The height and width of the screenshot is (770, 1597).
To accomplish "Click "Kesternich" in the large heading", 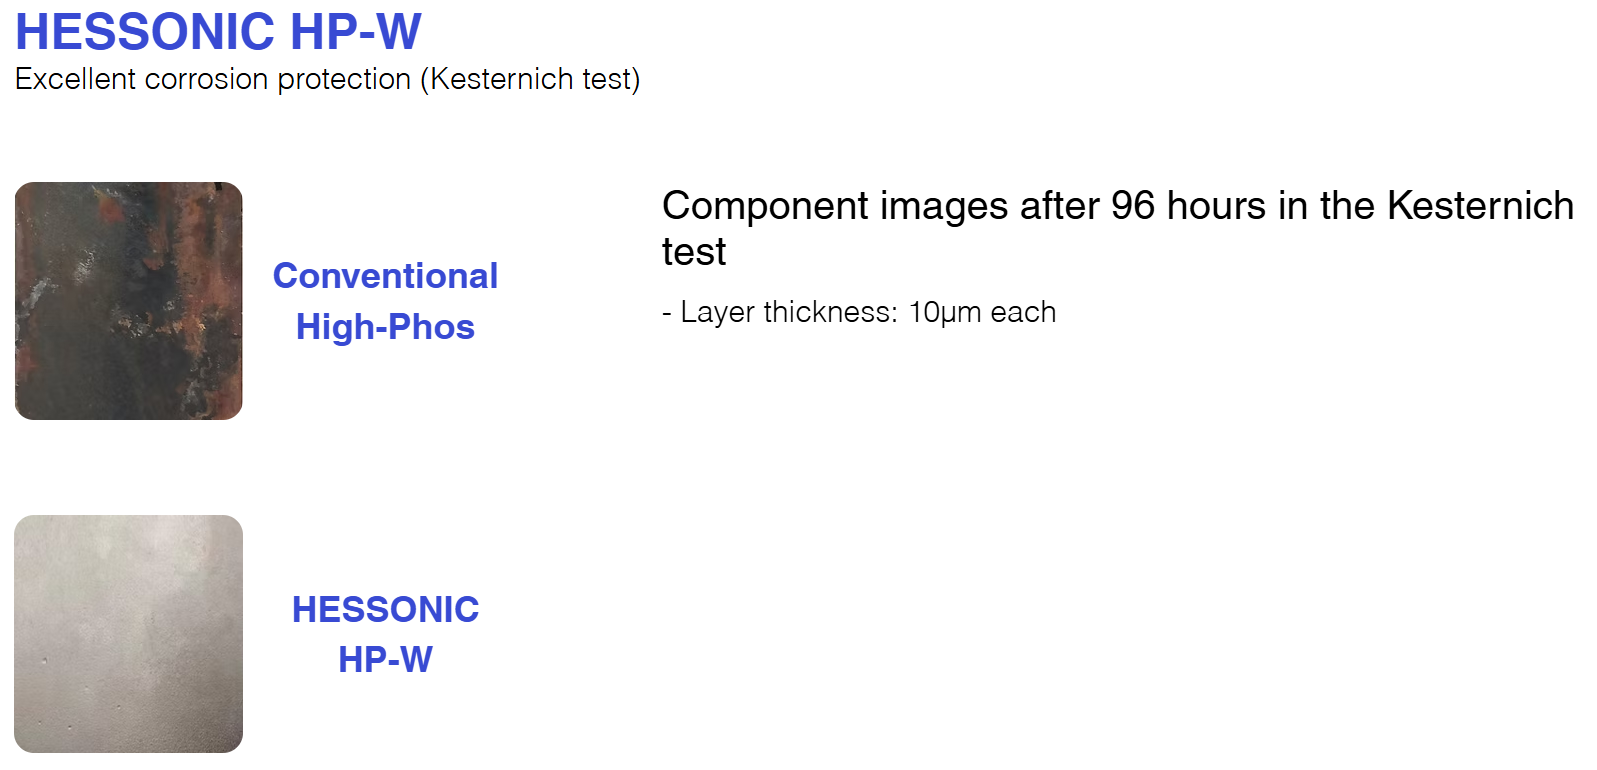I will (1480, 206).
